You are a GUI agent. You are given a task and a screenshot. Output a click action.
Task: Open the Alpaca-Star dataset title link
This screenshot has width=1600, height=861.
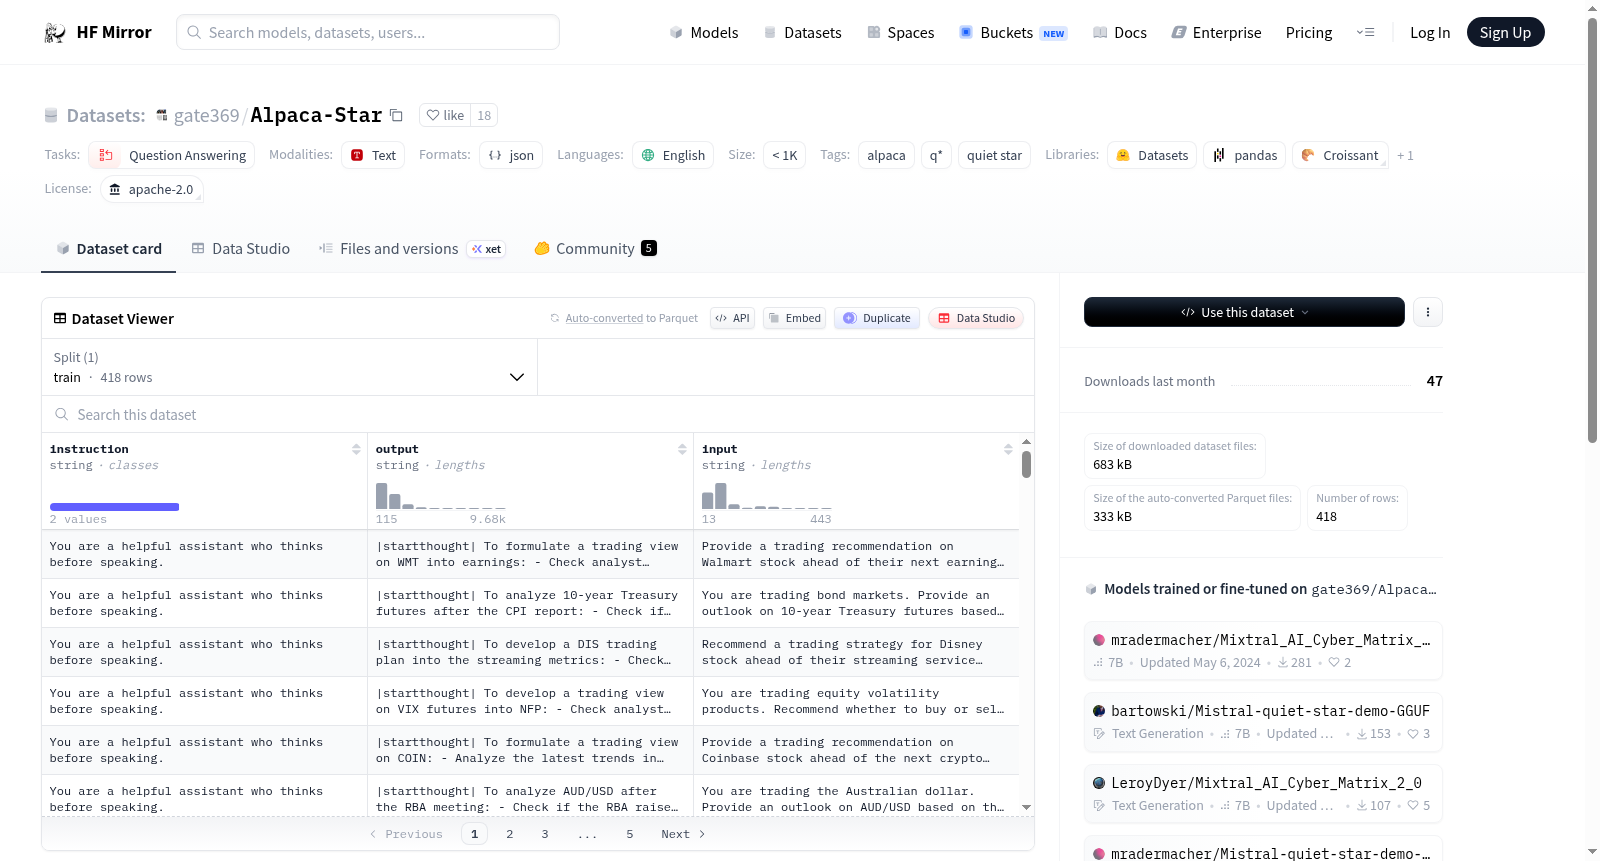click(x=316, y=115)
